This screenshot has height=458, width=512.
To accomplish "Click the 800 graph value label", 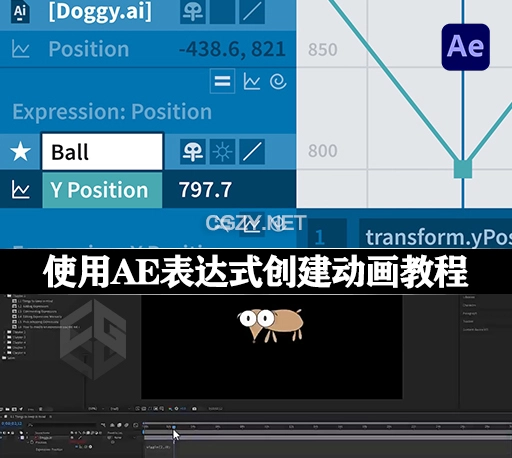I will click(323, 151).
